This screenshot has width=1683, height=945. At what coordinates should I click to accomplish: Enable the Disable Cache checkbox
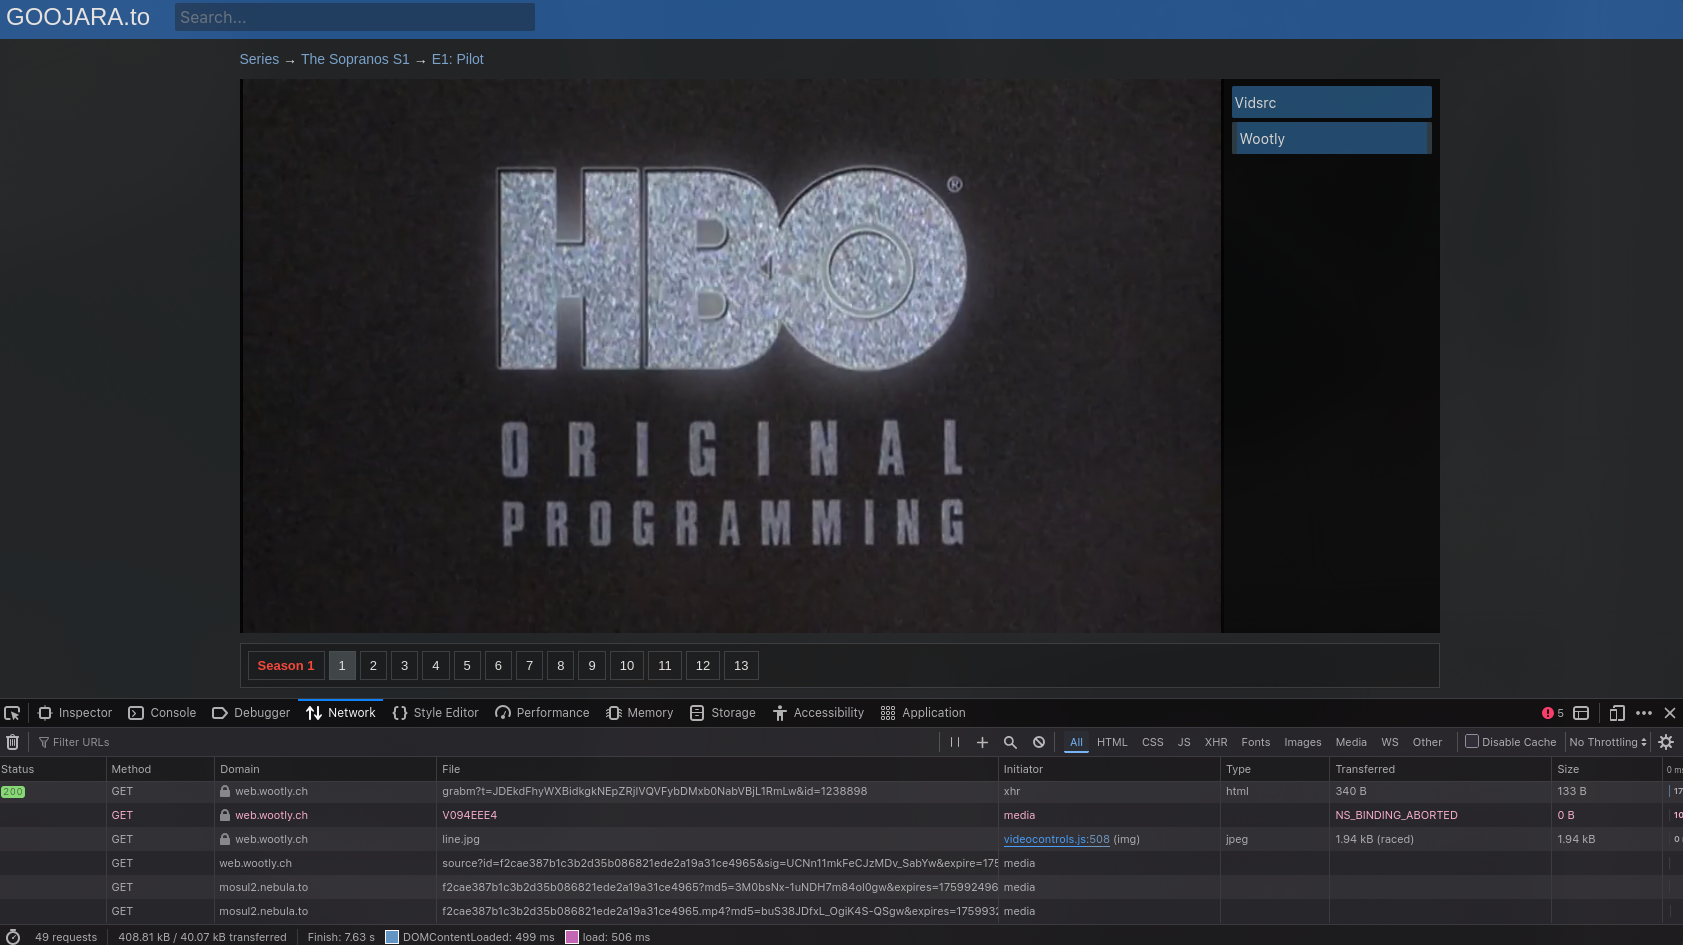1472,741
